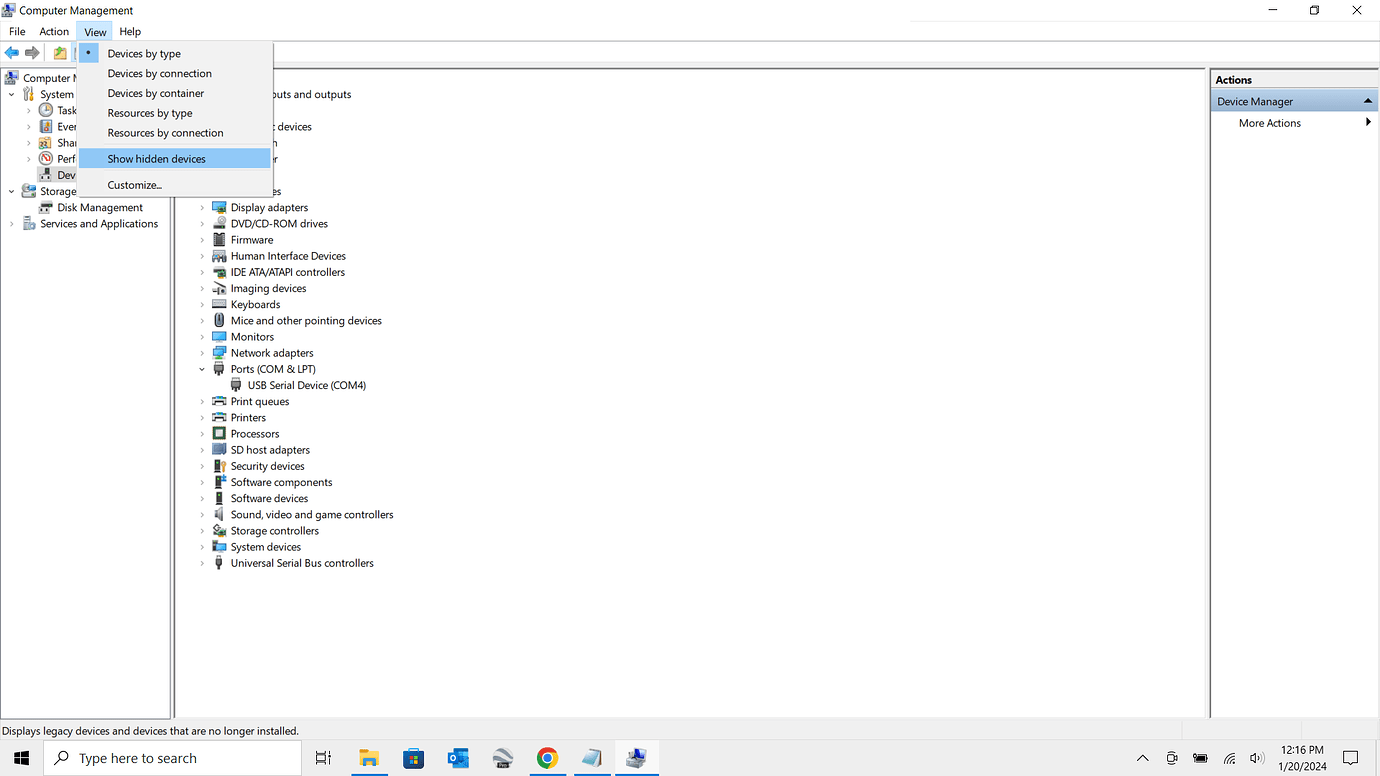The height and width of the screenshot is (776, 1380).
Task: Select Mice and other pointing devices
Action: click(306, 321)
